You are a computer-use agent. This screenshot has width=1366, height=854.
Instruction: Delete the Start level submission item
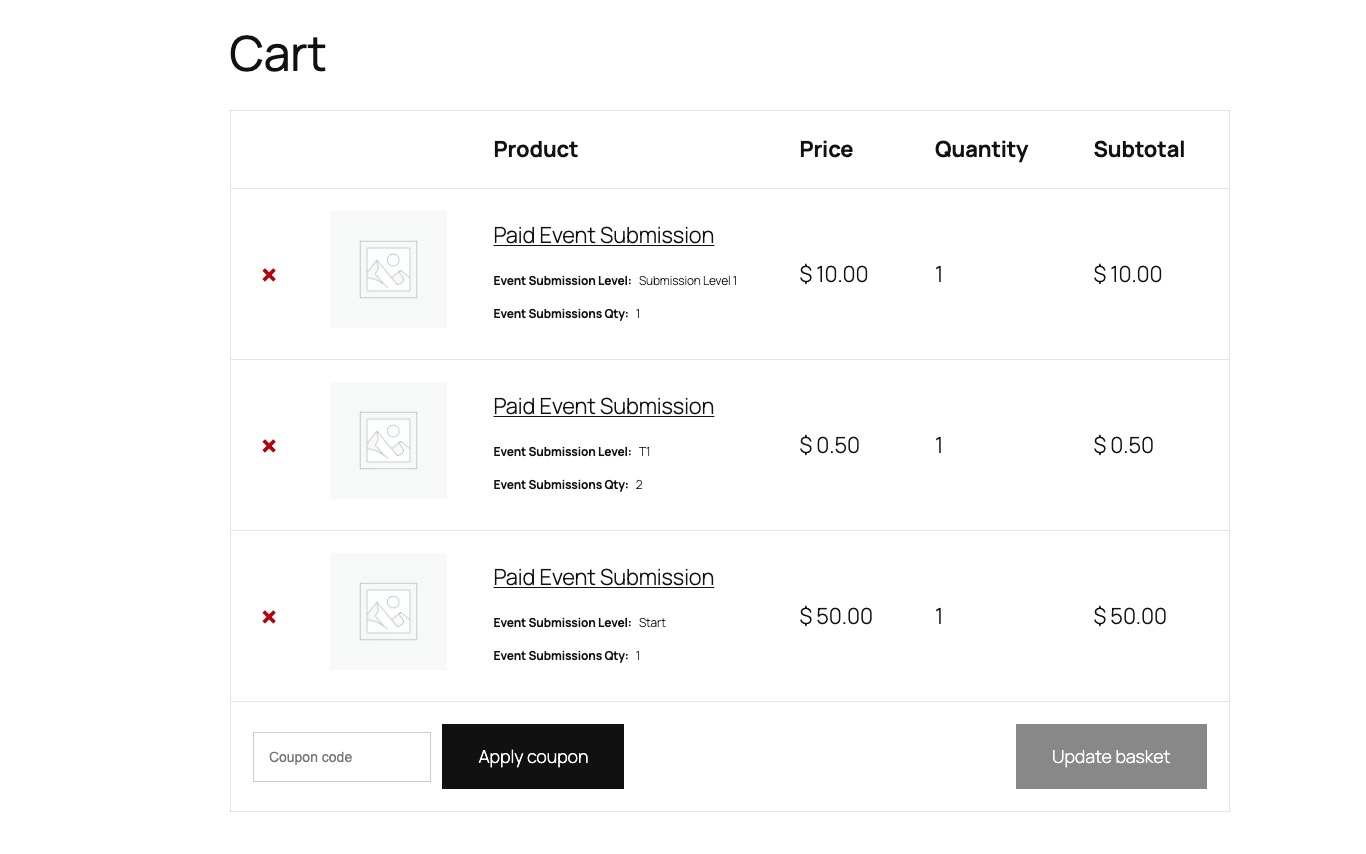point(269,617)
